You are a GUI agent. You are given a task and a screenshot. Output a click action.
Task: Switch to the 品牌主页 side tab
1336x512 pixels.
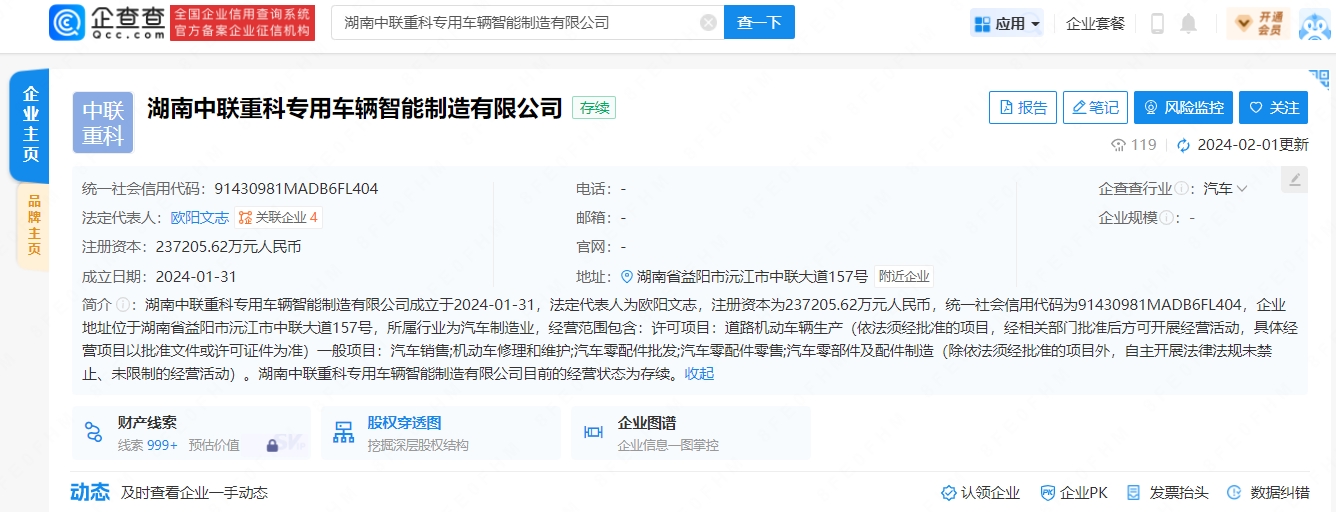(x=33, y=227)
